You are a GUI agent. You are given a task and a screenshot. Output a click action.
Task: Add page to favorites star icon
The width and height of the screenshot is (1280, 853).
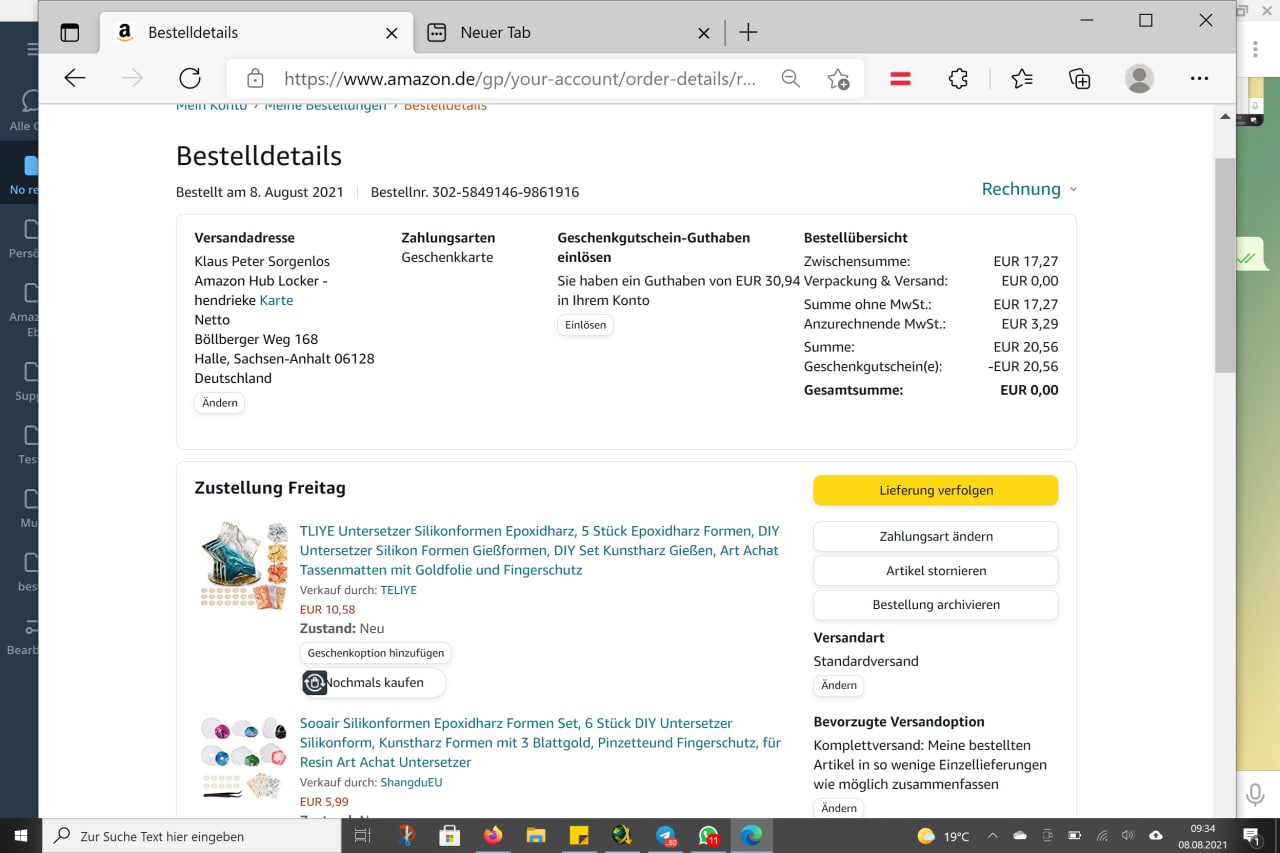coord(838,79)
